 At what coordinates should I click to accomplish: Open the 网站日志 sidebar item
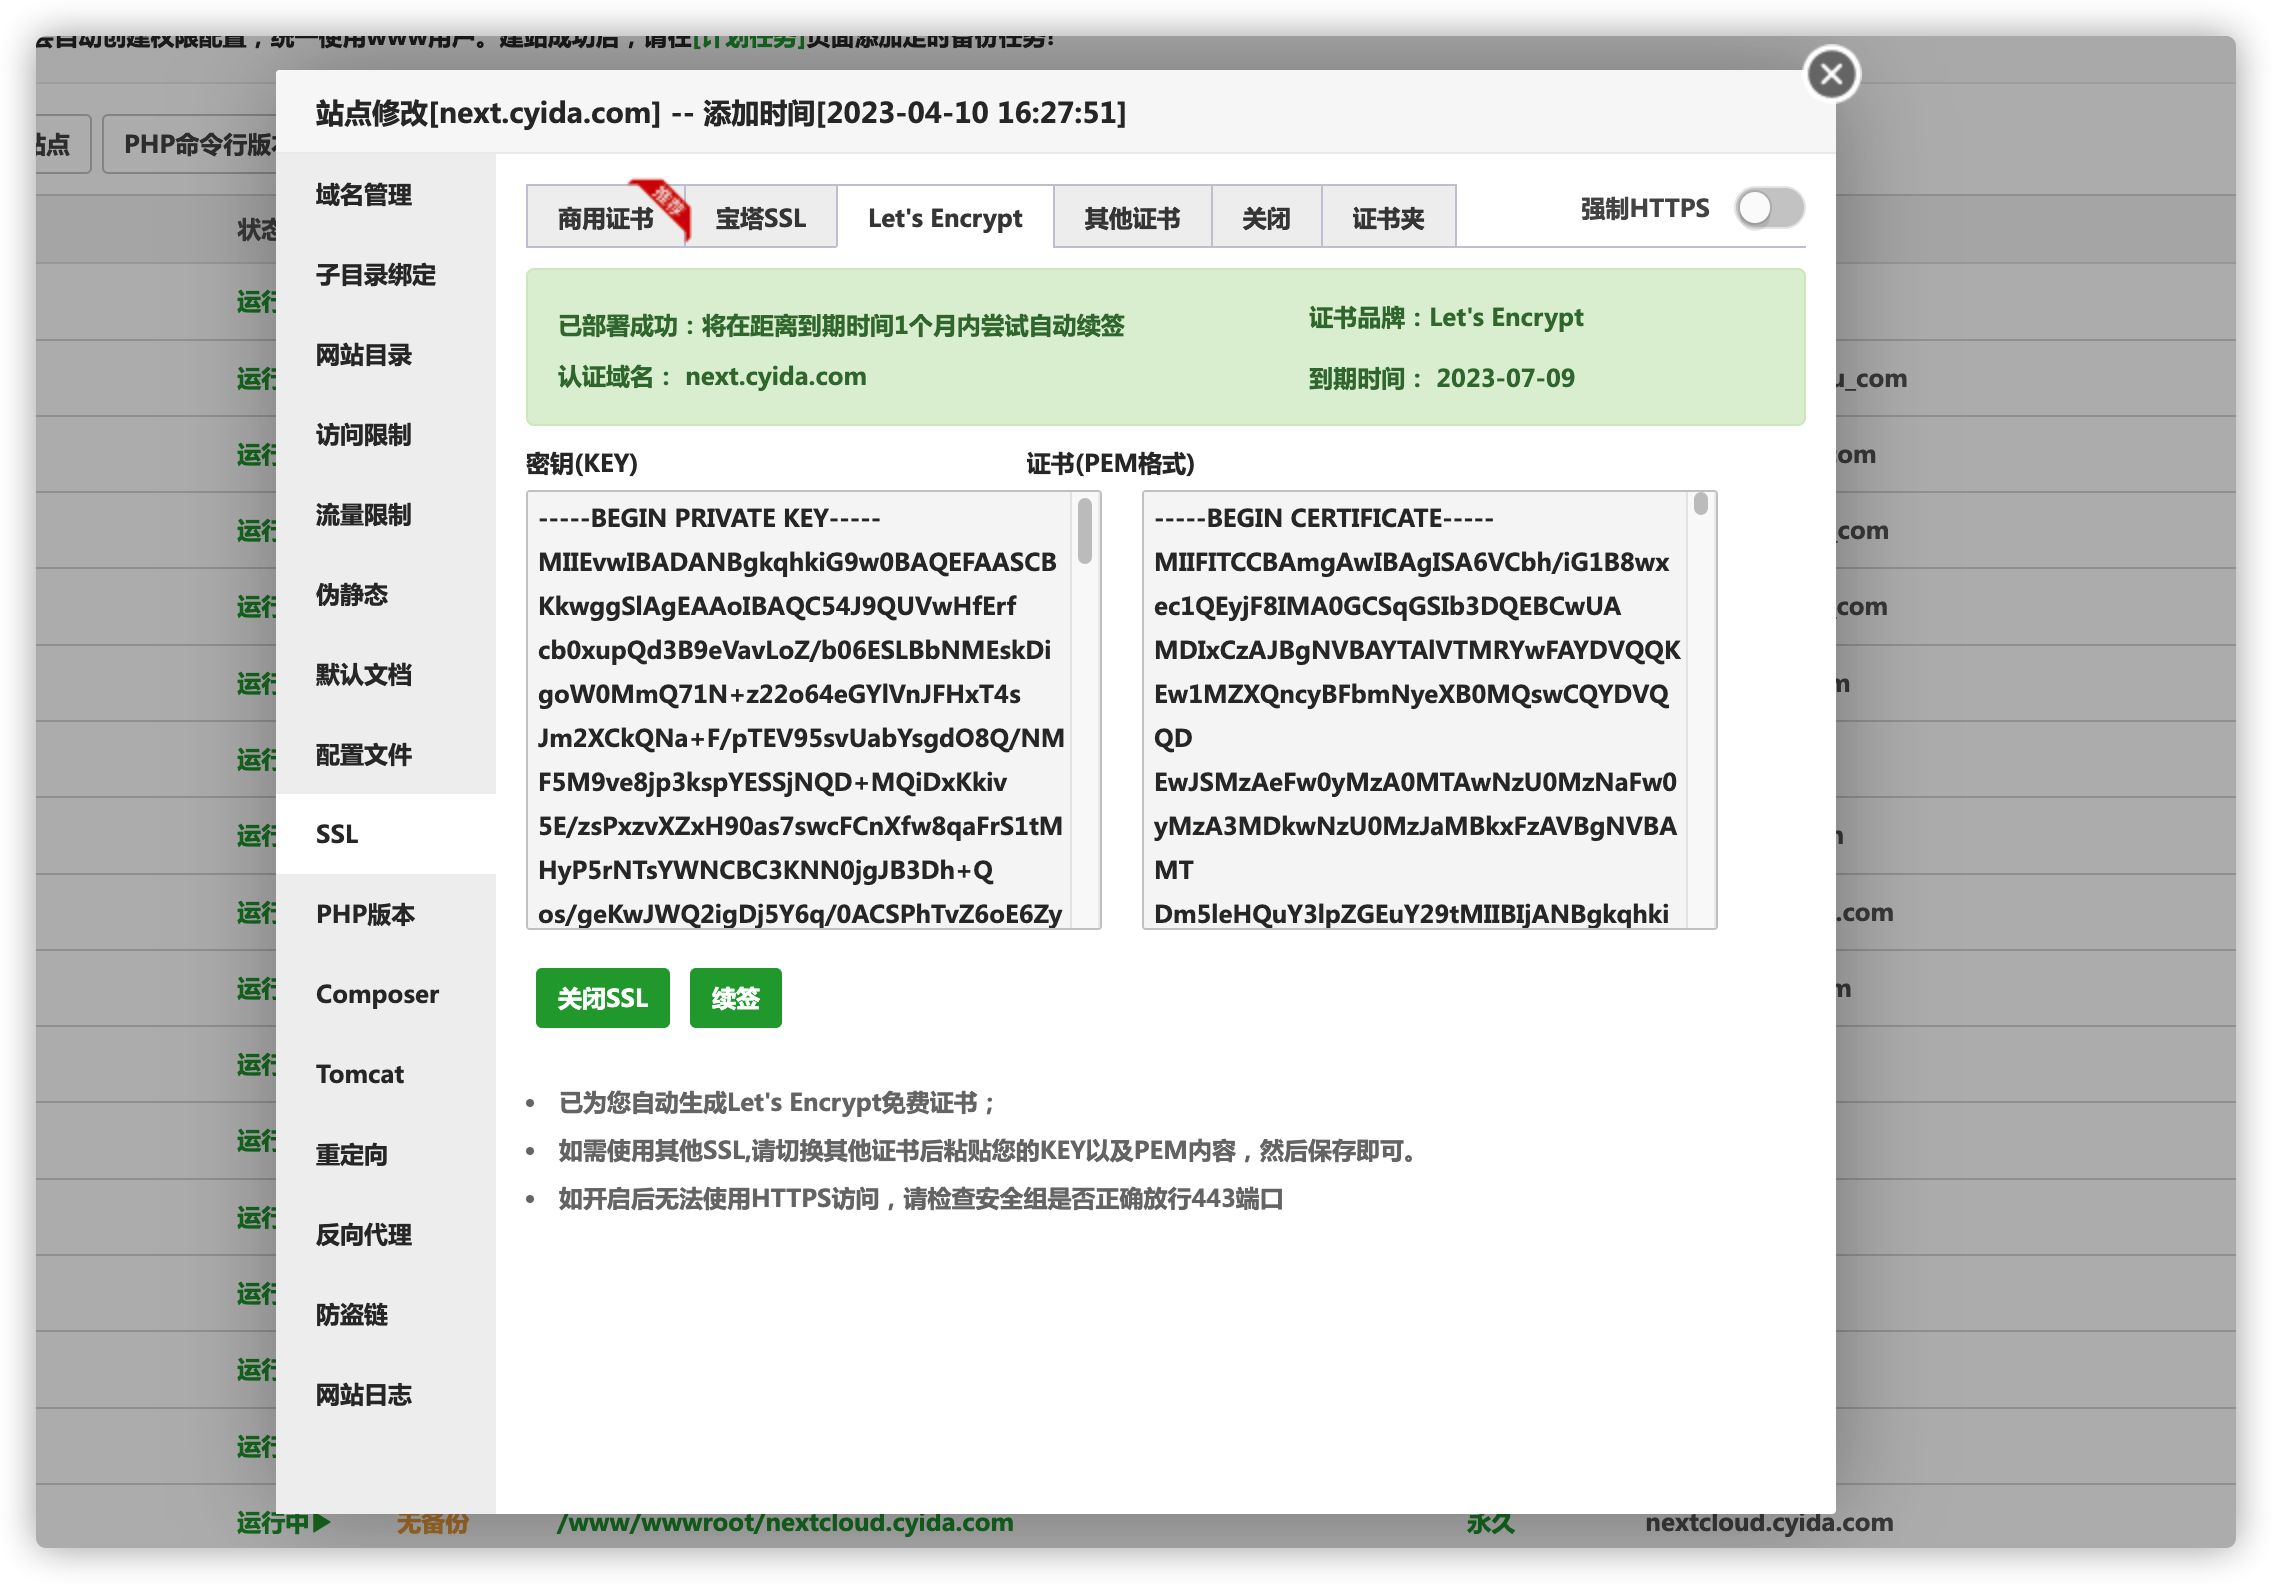(364, 1395)
